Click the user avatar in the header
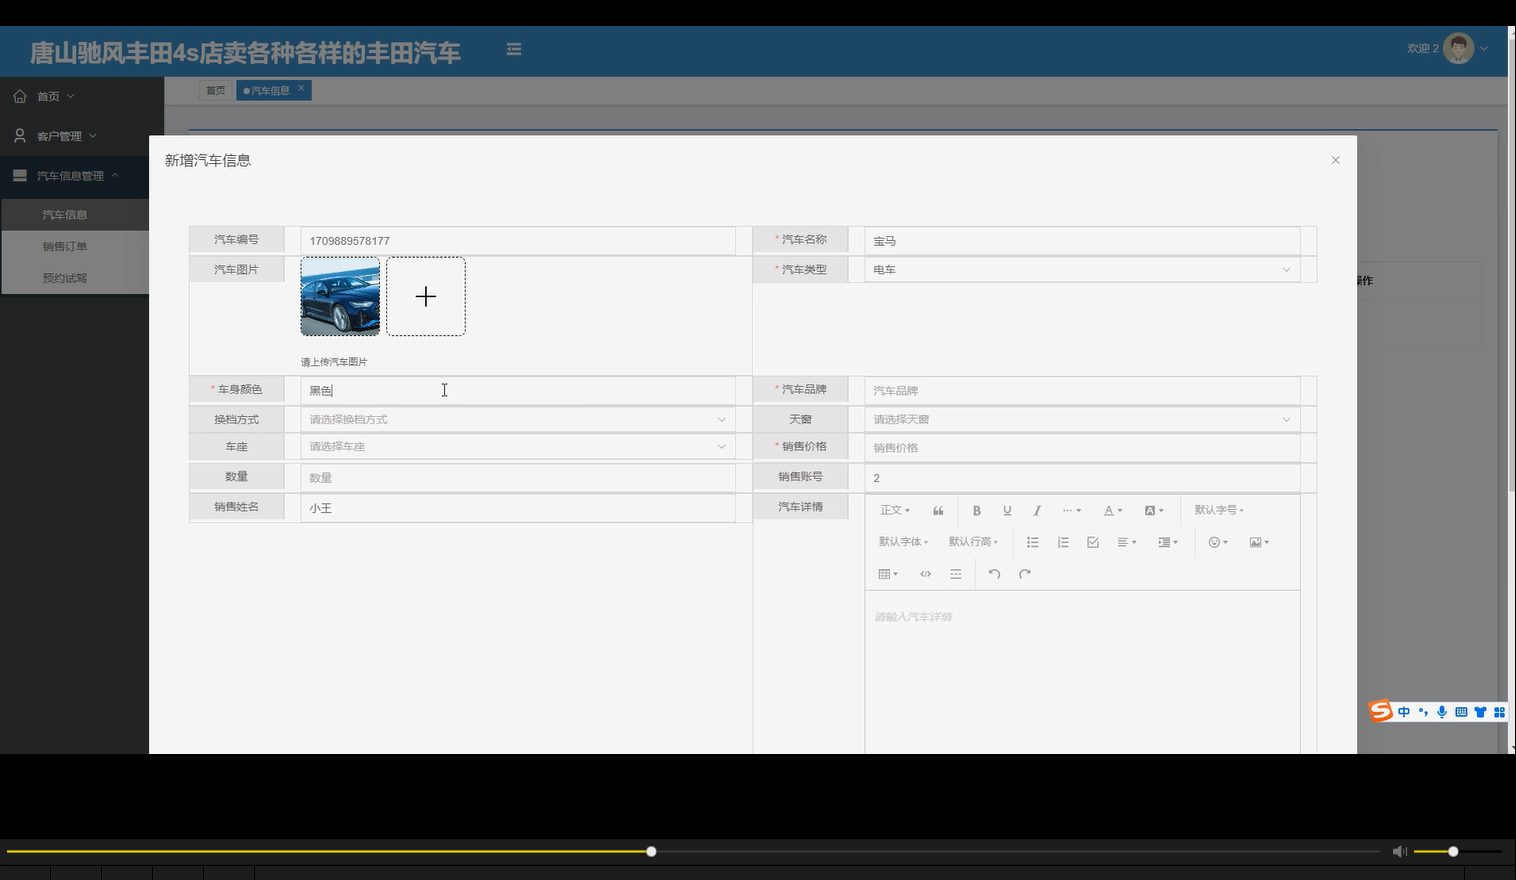 point(1458,48)
